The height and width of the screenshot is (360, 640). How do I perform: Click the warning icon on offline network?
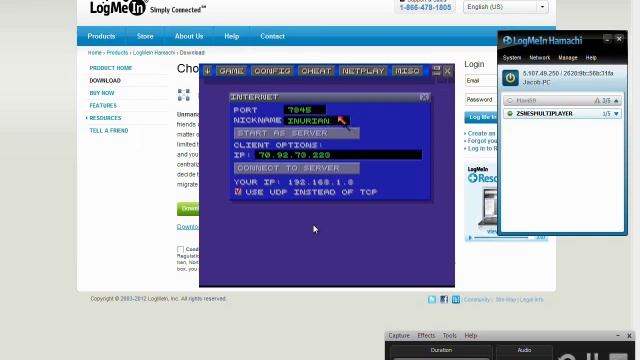click(597, 100)
